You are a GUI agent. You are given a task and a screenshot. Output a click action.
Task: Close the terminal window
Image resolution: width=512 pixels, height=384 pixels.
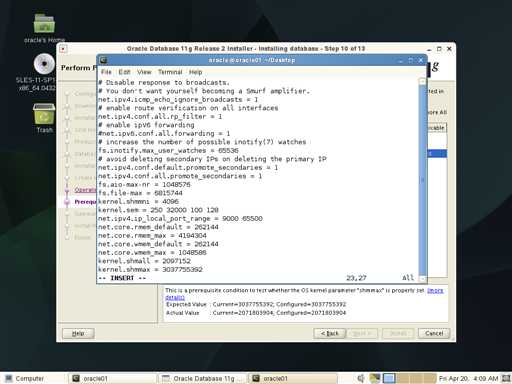pyautogui.click(x=421, y=60)
